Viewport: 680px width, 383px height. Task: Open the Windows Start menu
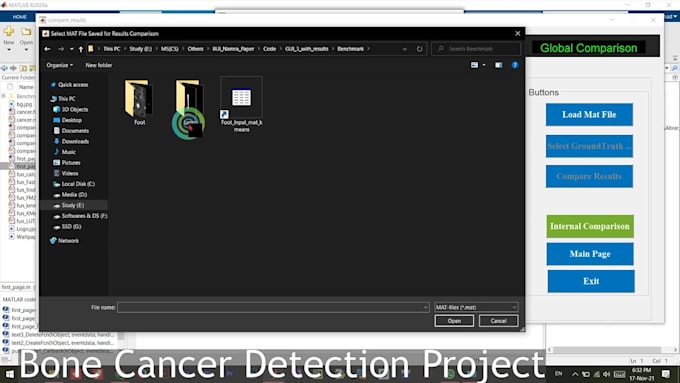(x=9, y=374)
